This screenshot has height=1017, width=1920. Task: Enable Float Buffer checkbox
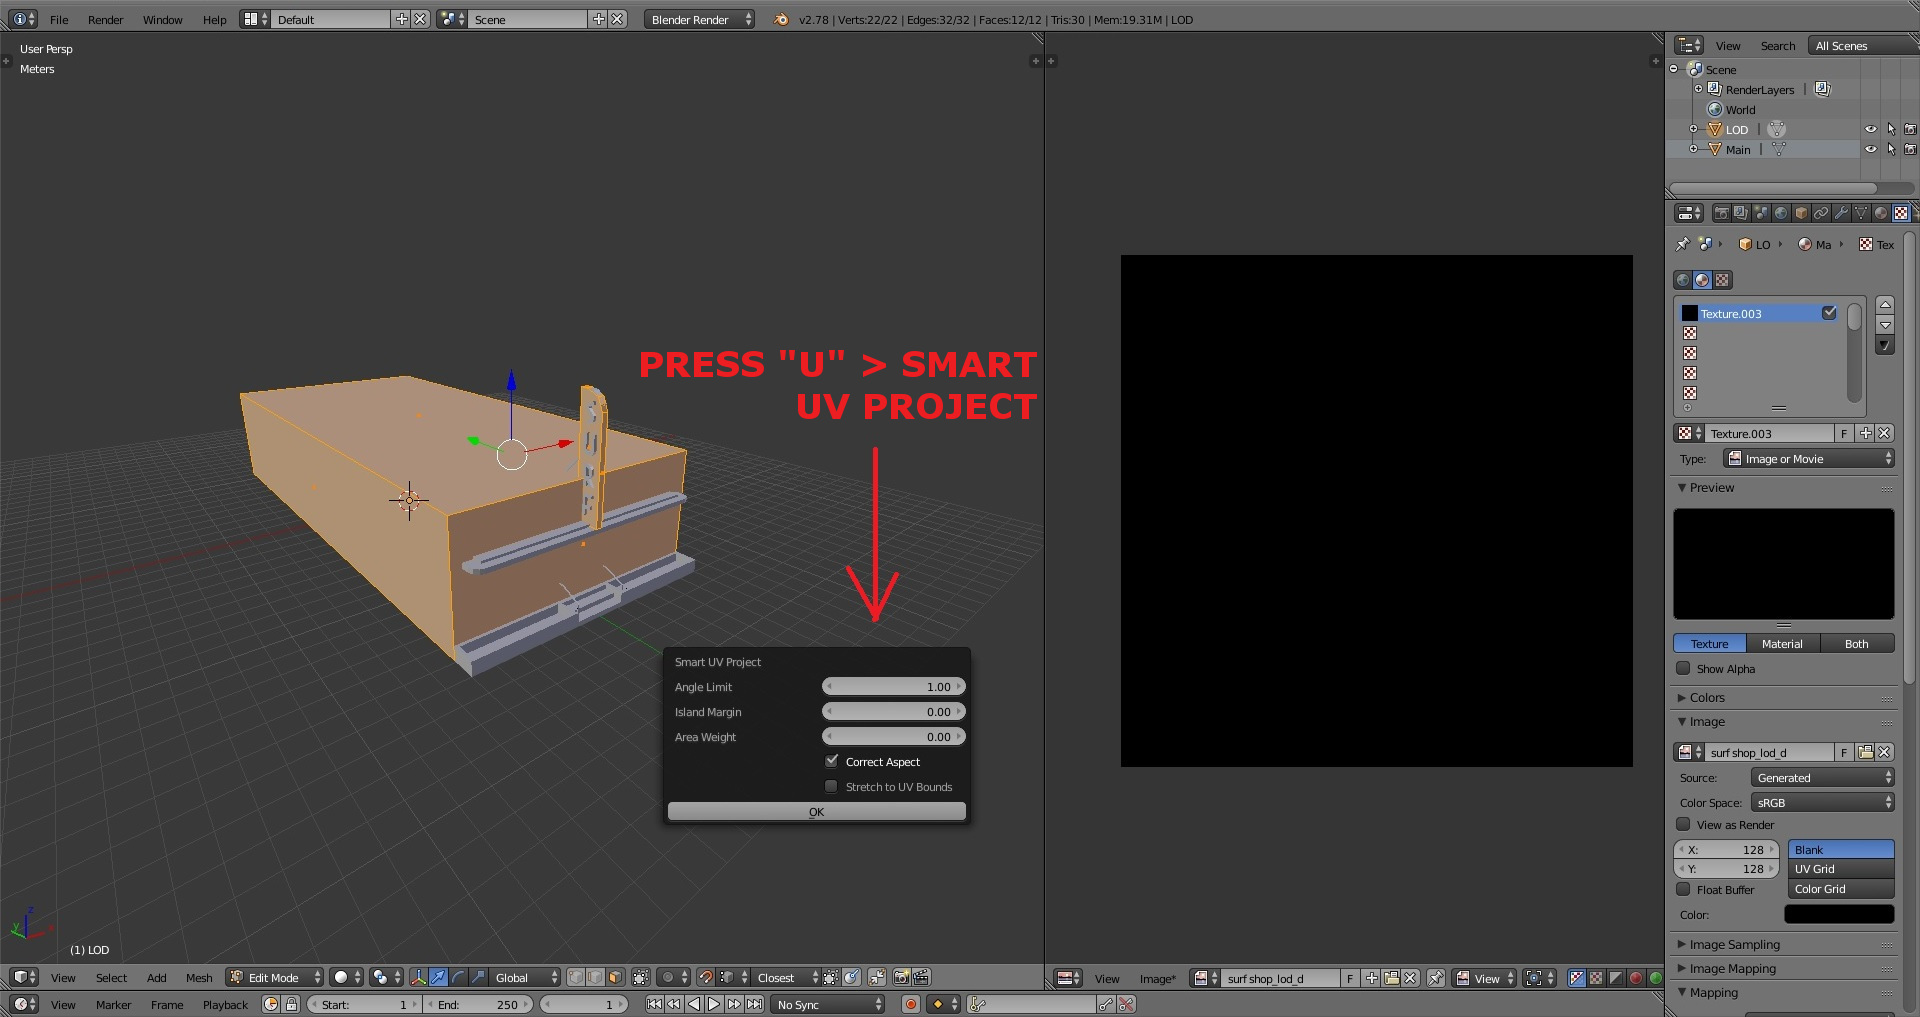click(x=1683, y=889)
